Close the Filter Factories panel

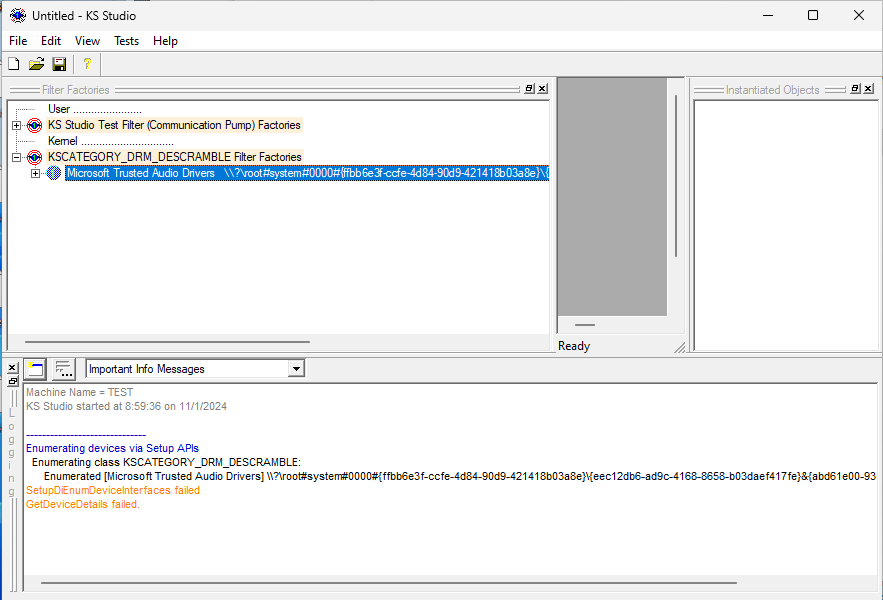(542, 88)
